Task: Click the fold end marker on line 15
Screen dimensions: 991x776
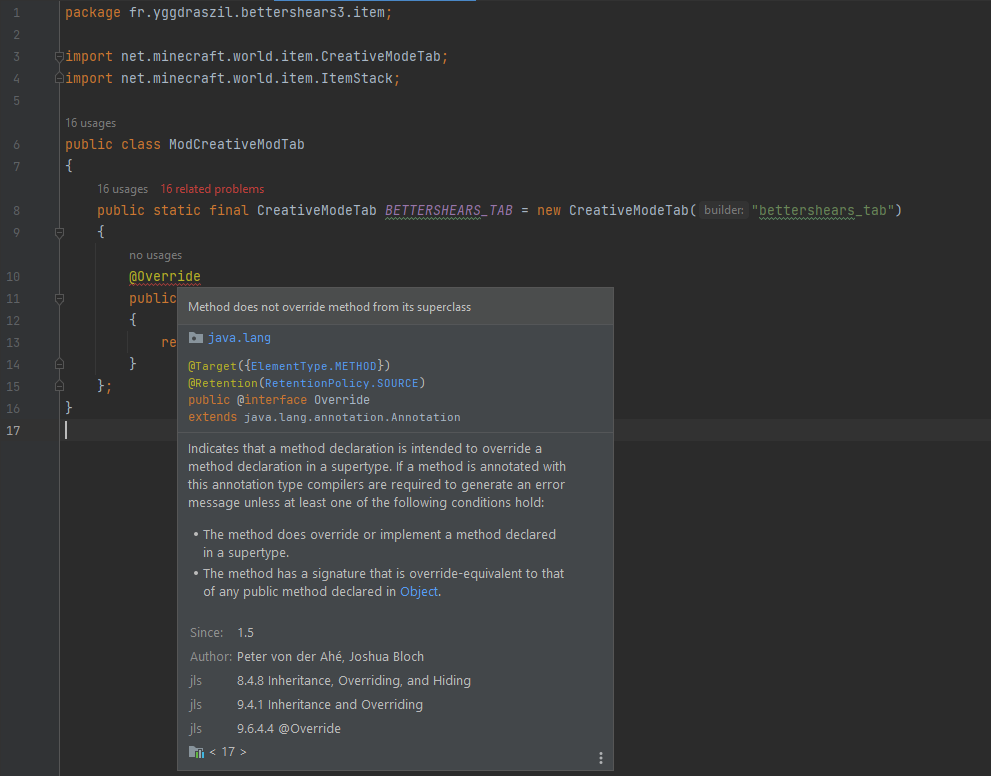Action: coord(59,386)
